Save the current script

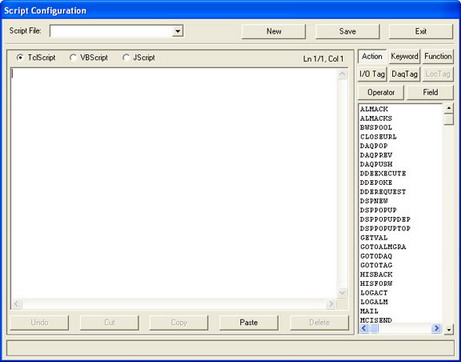(347, 31)
